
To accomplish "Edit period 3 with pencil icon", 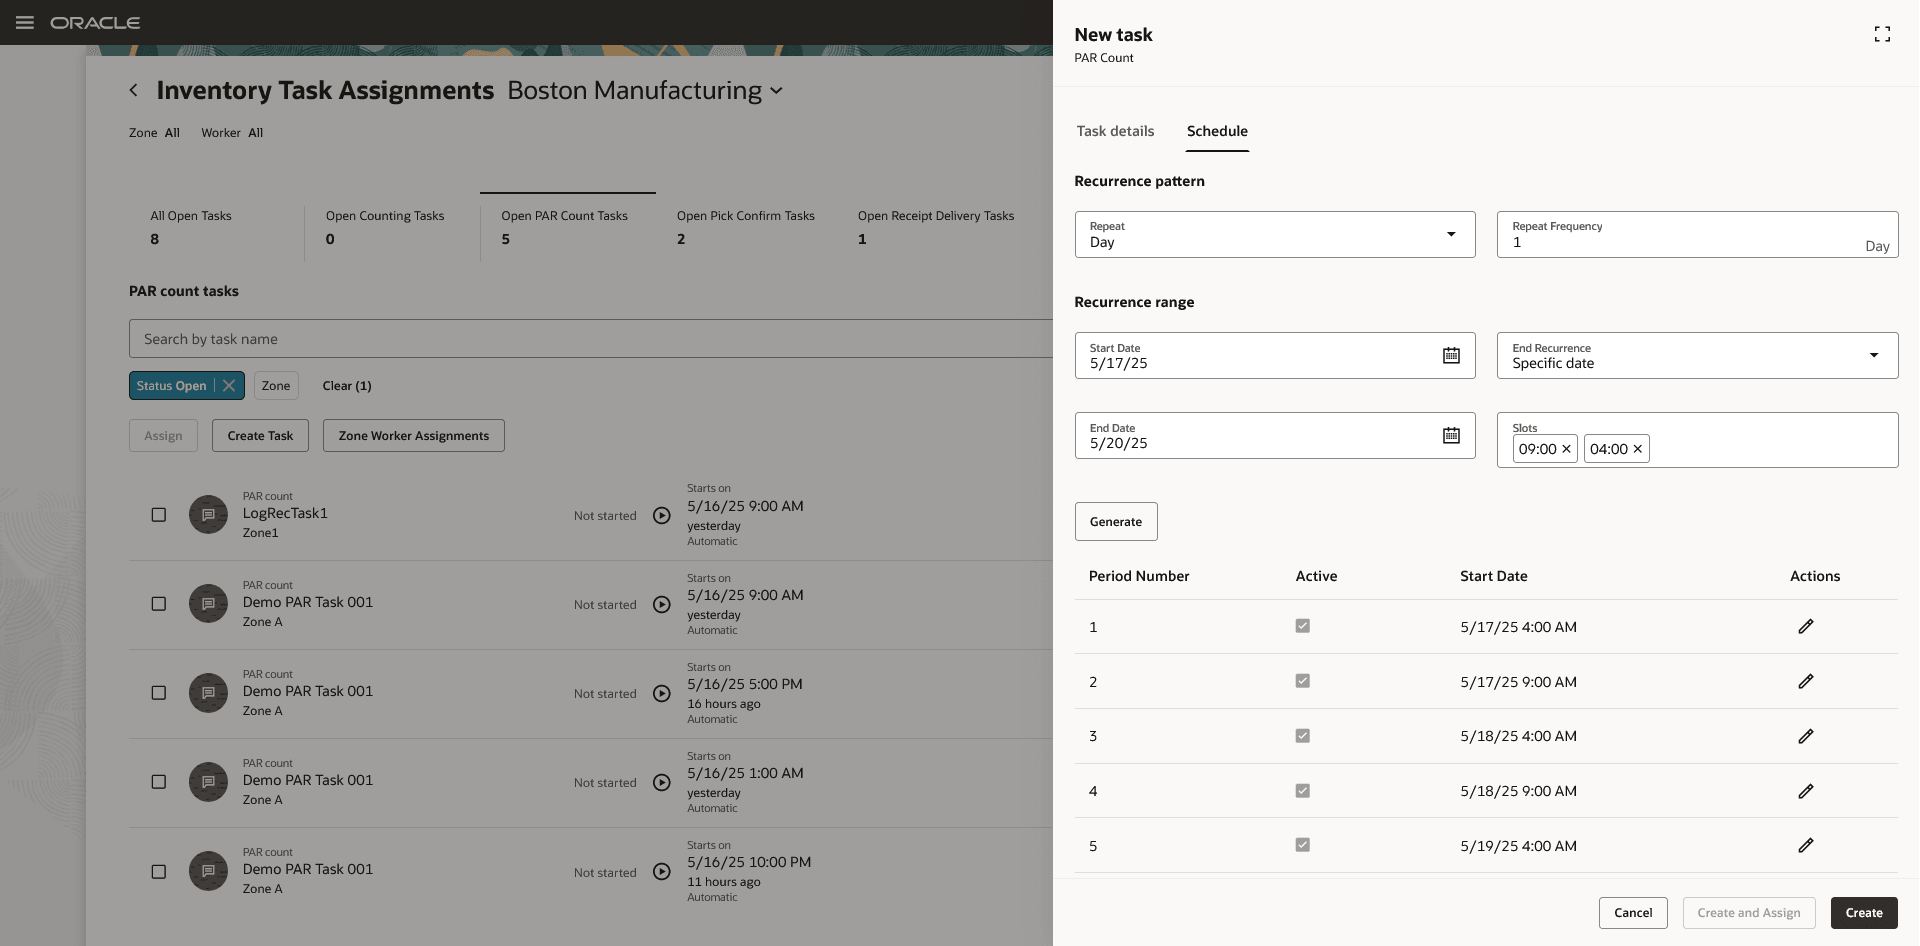I will [1805, 736].
